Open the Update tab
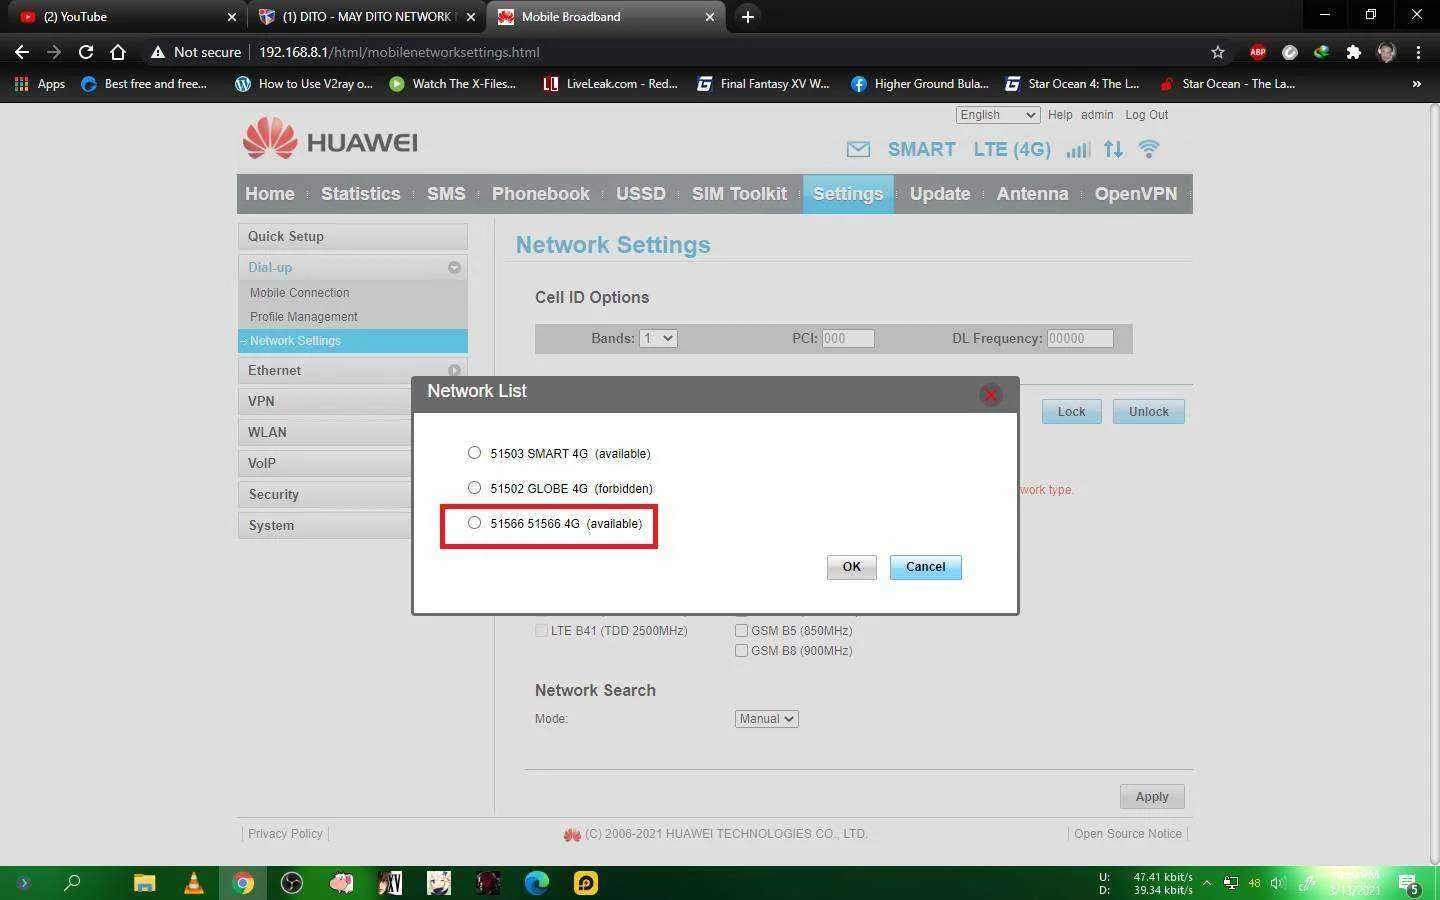 tap(940, 194)
